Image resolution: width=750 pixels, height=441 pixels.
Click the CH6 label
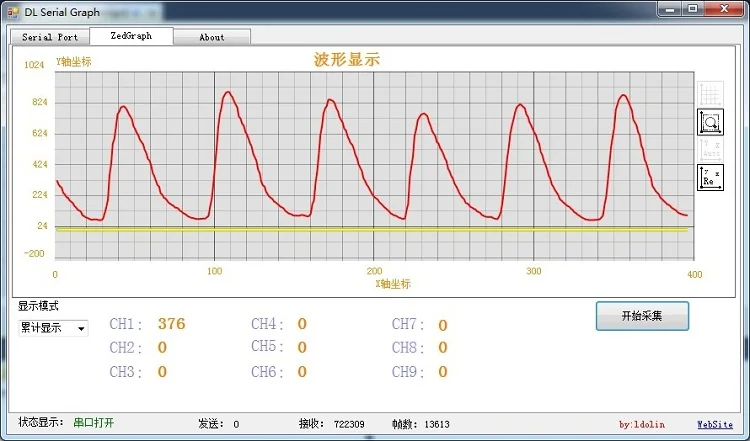pyautogui.click(x=267, y=372)
